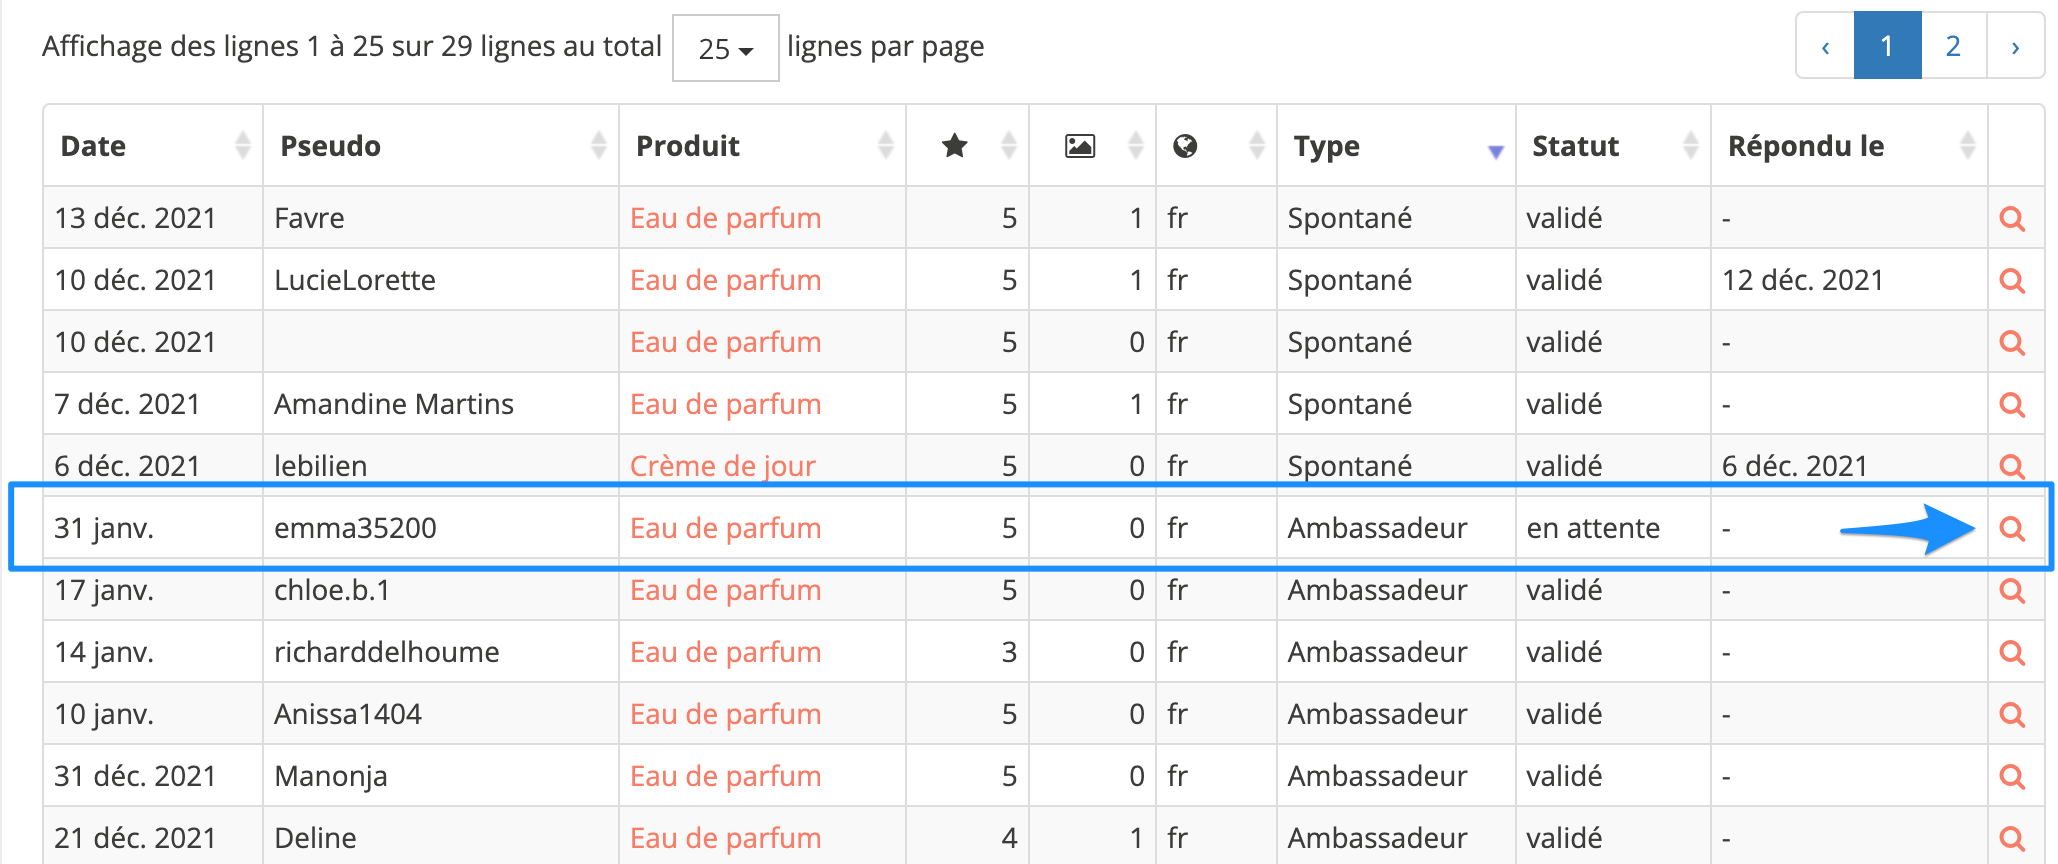Sort table by the Statut column
2058x864 pixels.
[x=1612, y=146]
